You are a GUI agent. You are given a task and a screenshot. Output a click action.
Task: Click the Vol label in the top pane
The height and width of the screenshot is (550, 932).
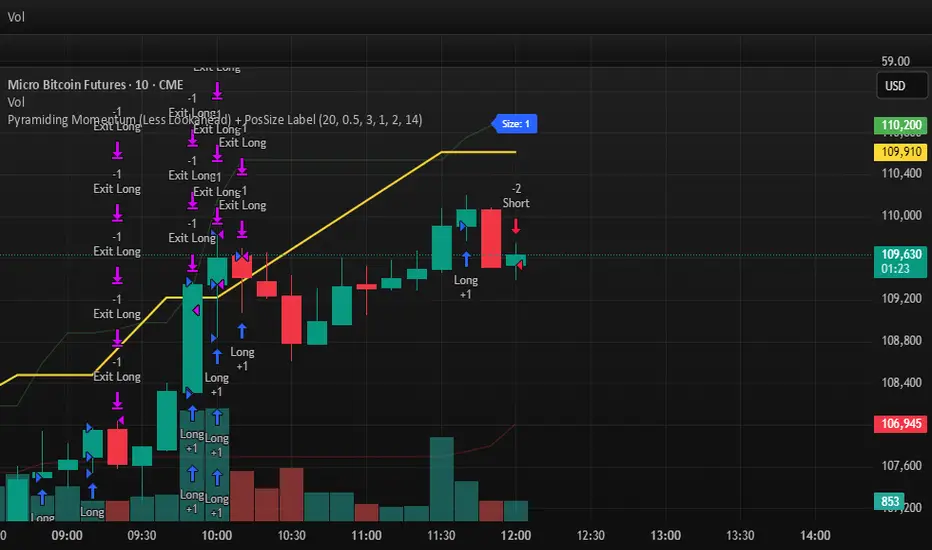16,17
